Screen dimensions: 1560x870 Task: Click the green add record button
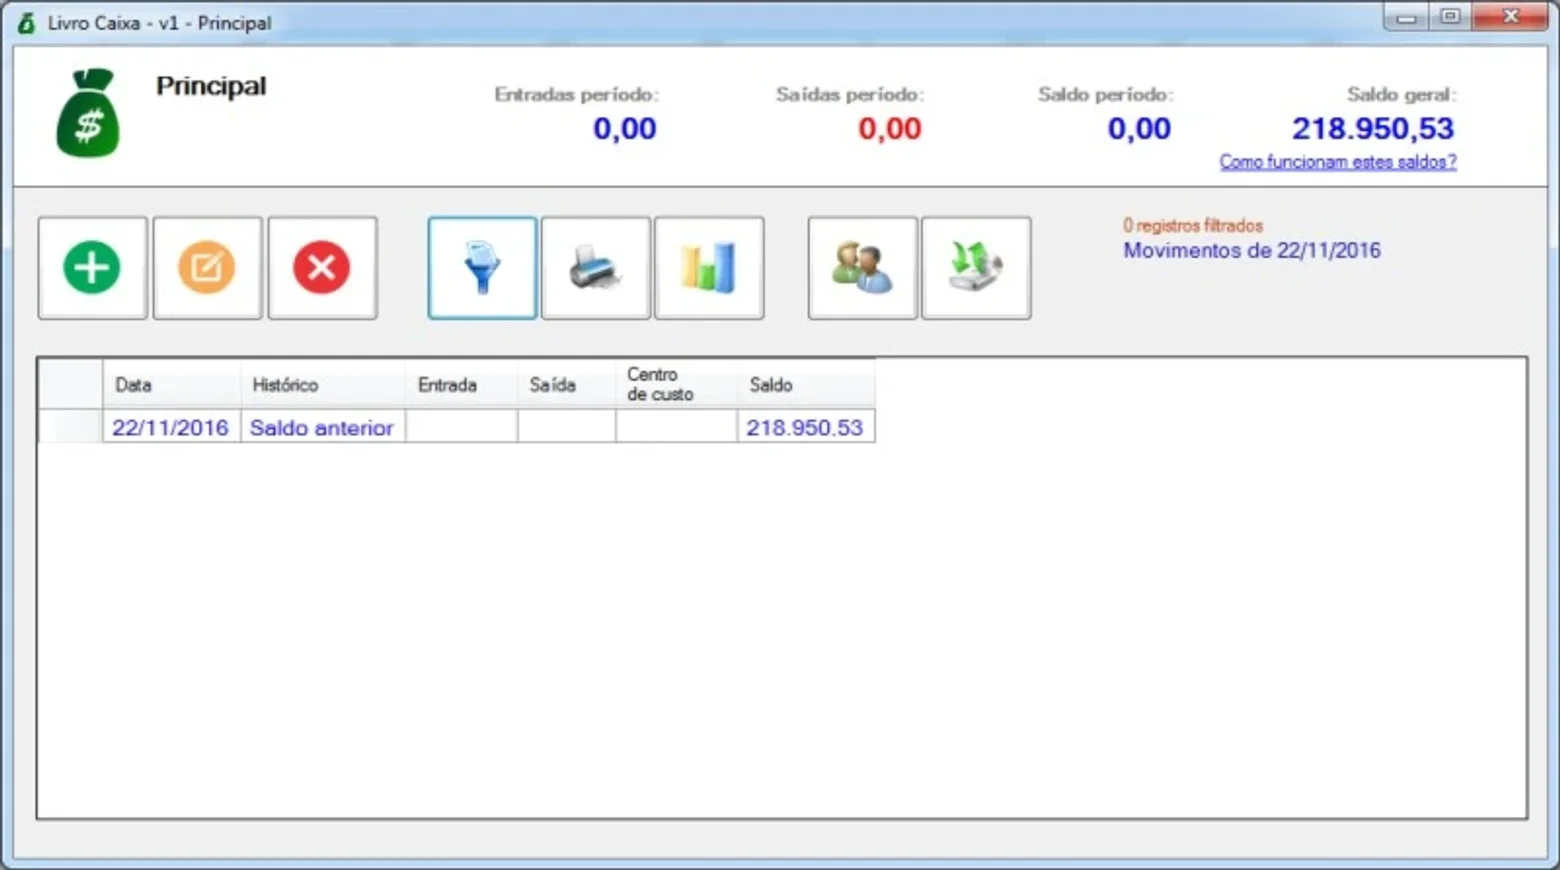[92, 268]
